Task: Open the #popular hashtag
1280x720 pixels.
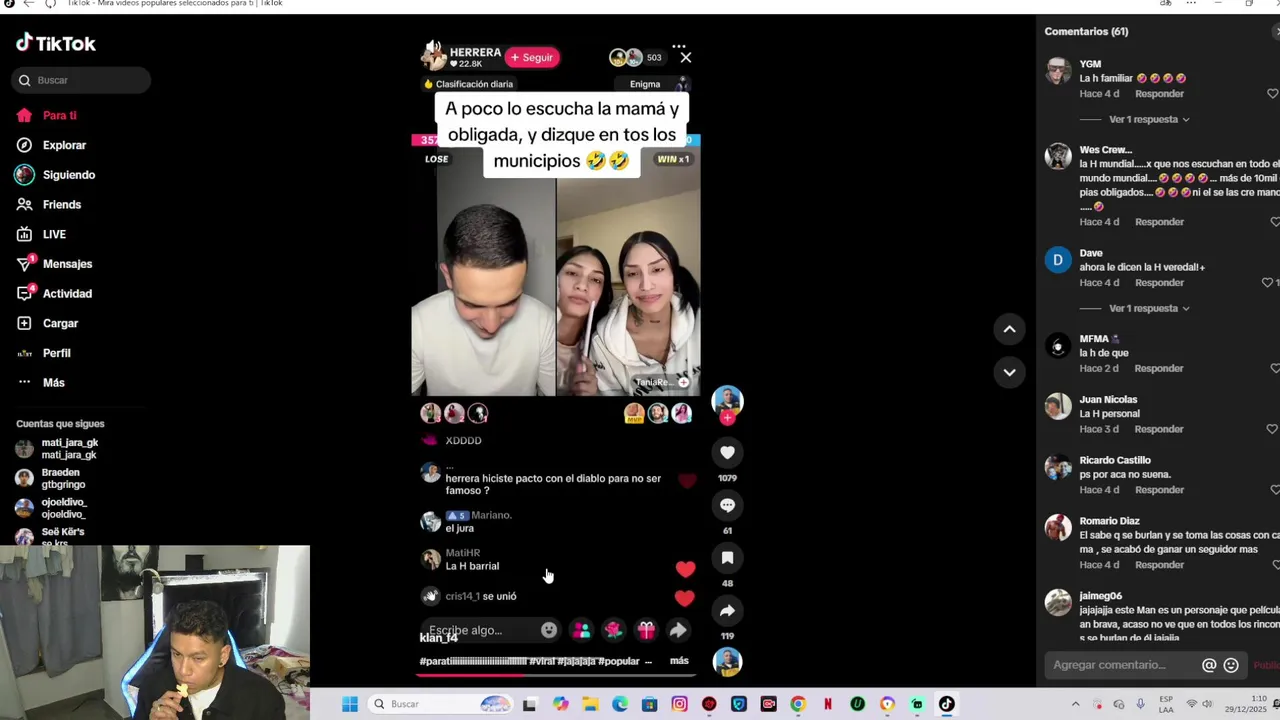Action: tap(619, 661)
